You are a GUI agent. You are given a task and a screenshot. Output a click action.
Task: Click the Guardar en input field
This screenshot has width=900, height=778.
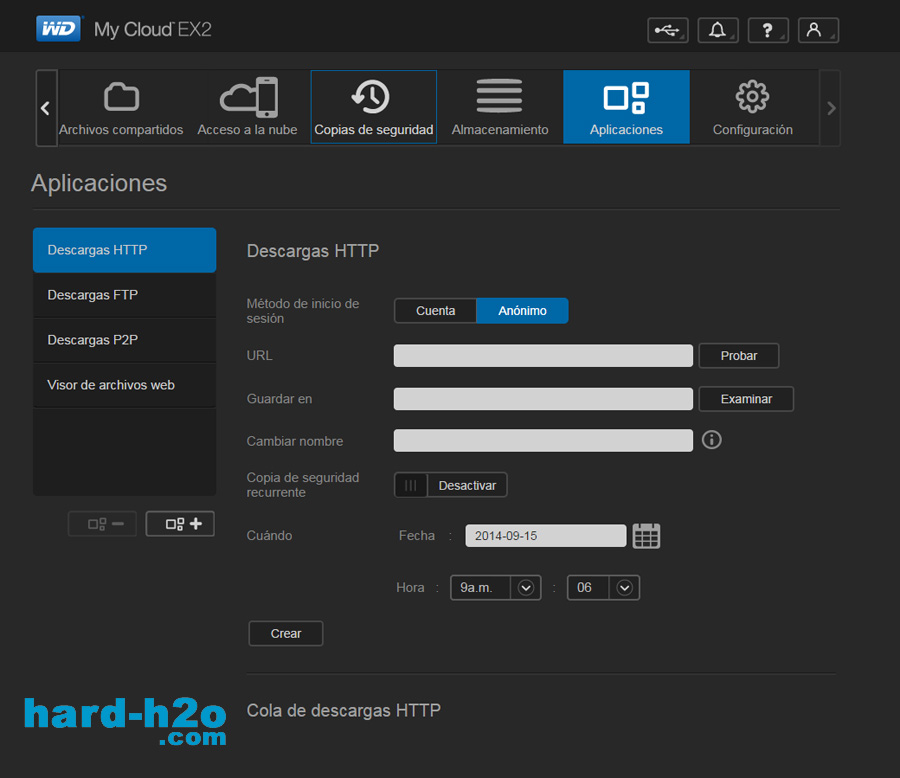[x=543, y=398]
